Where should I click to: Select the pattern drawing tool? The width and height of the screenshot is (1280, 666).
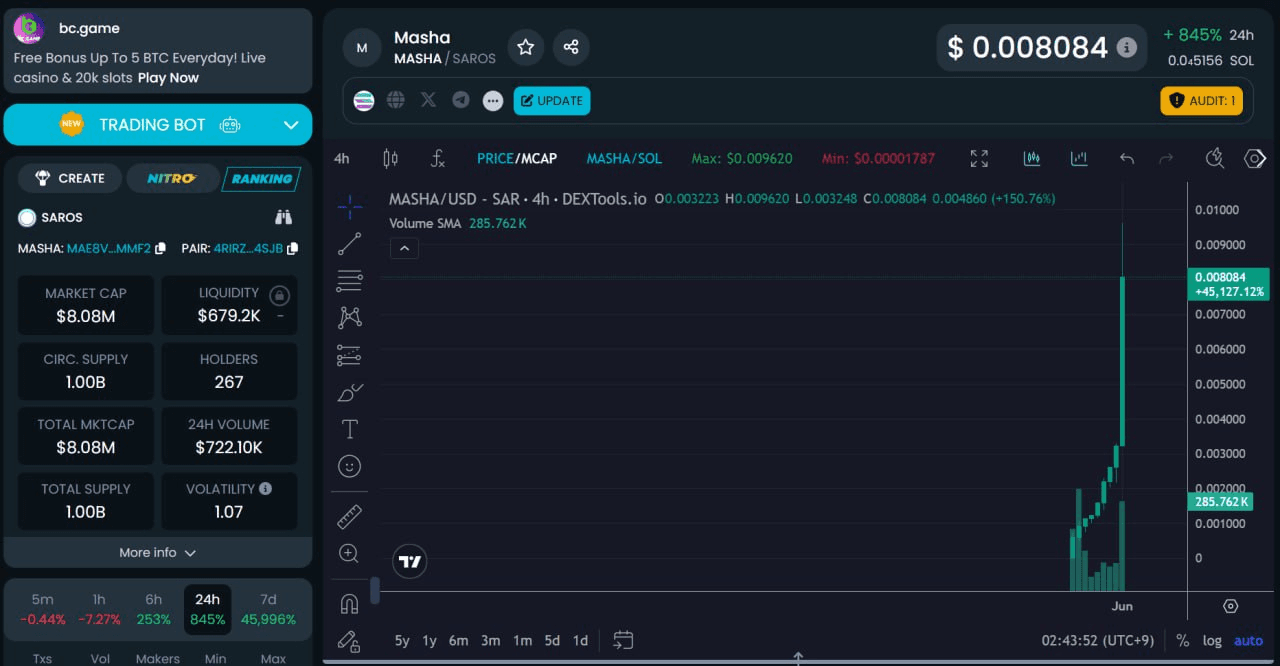(x=350, y=317)
